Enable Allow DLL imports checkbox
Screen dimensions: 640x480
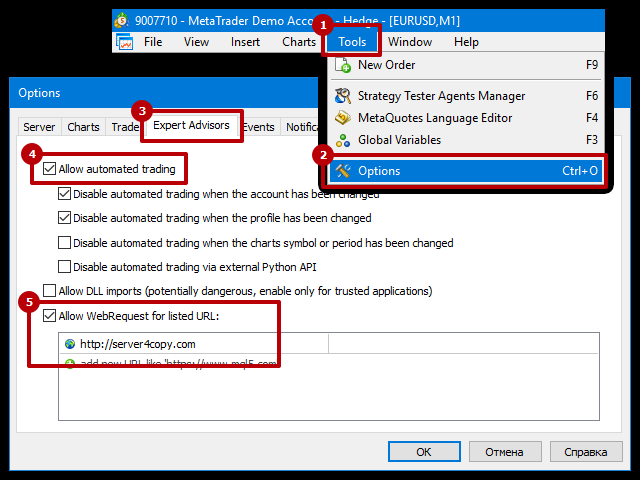click(x=49, y=291)
